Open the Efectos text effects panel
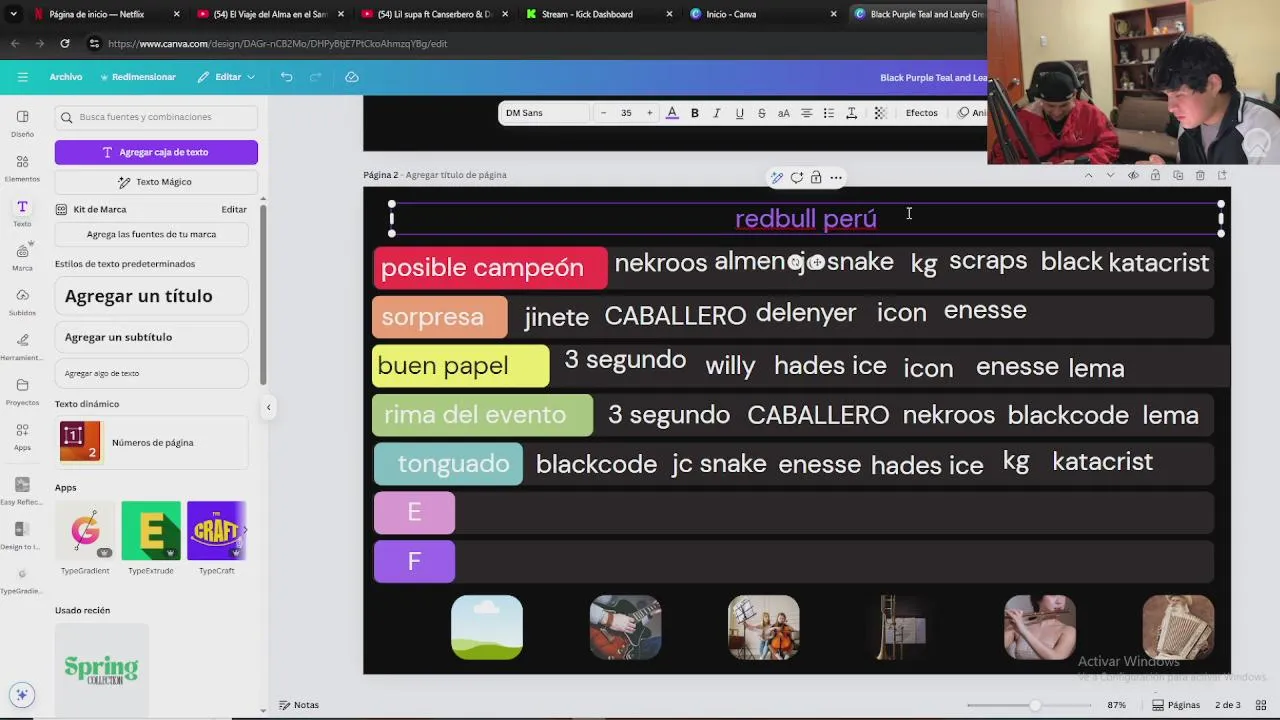1280x720 pixels. click(x=922, y=113)
